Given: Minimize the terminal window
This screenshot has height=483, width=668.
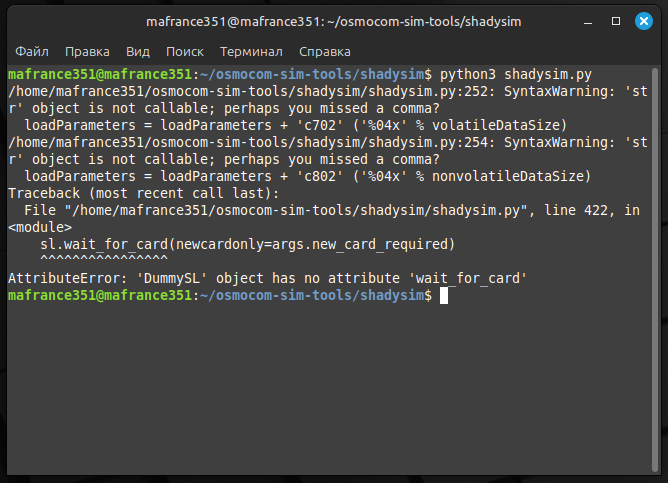Looking at the screenshot, I should tap(588, 20).
